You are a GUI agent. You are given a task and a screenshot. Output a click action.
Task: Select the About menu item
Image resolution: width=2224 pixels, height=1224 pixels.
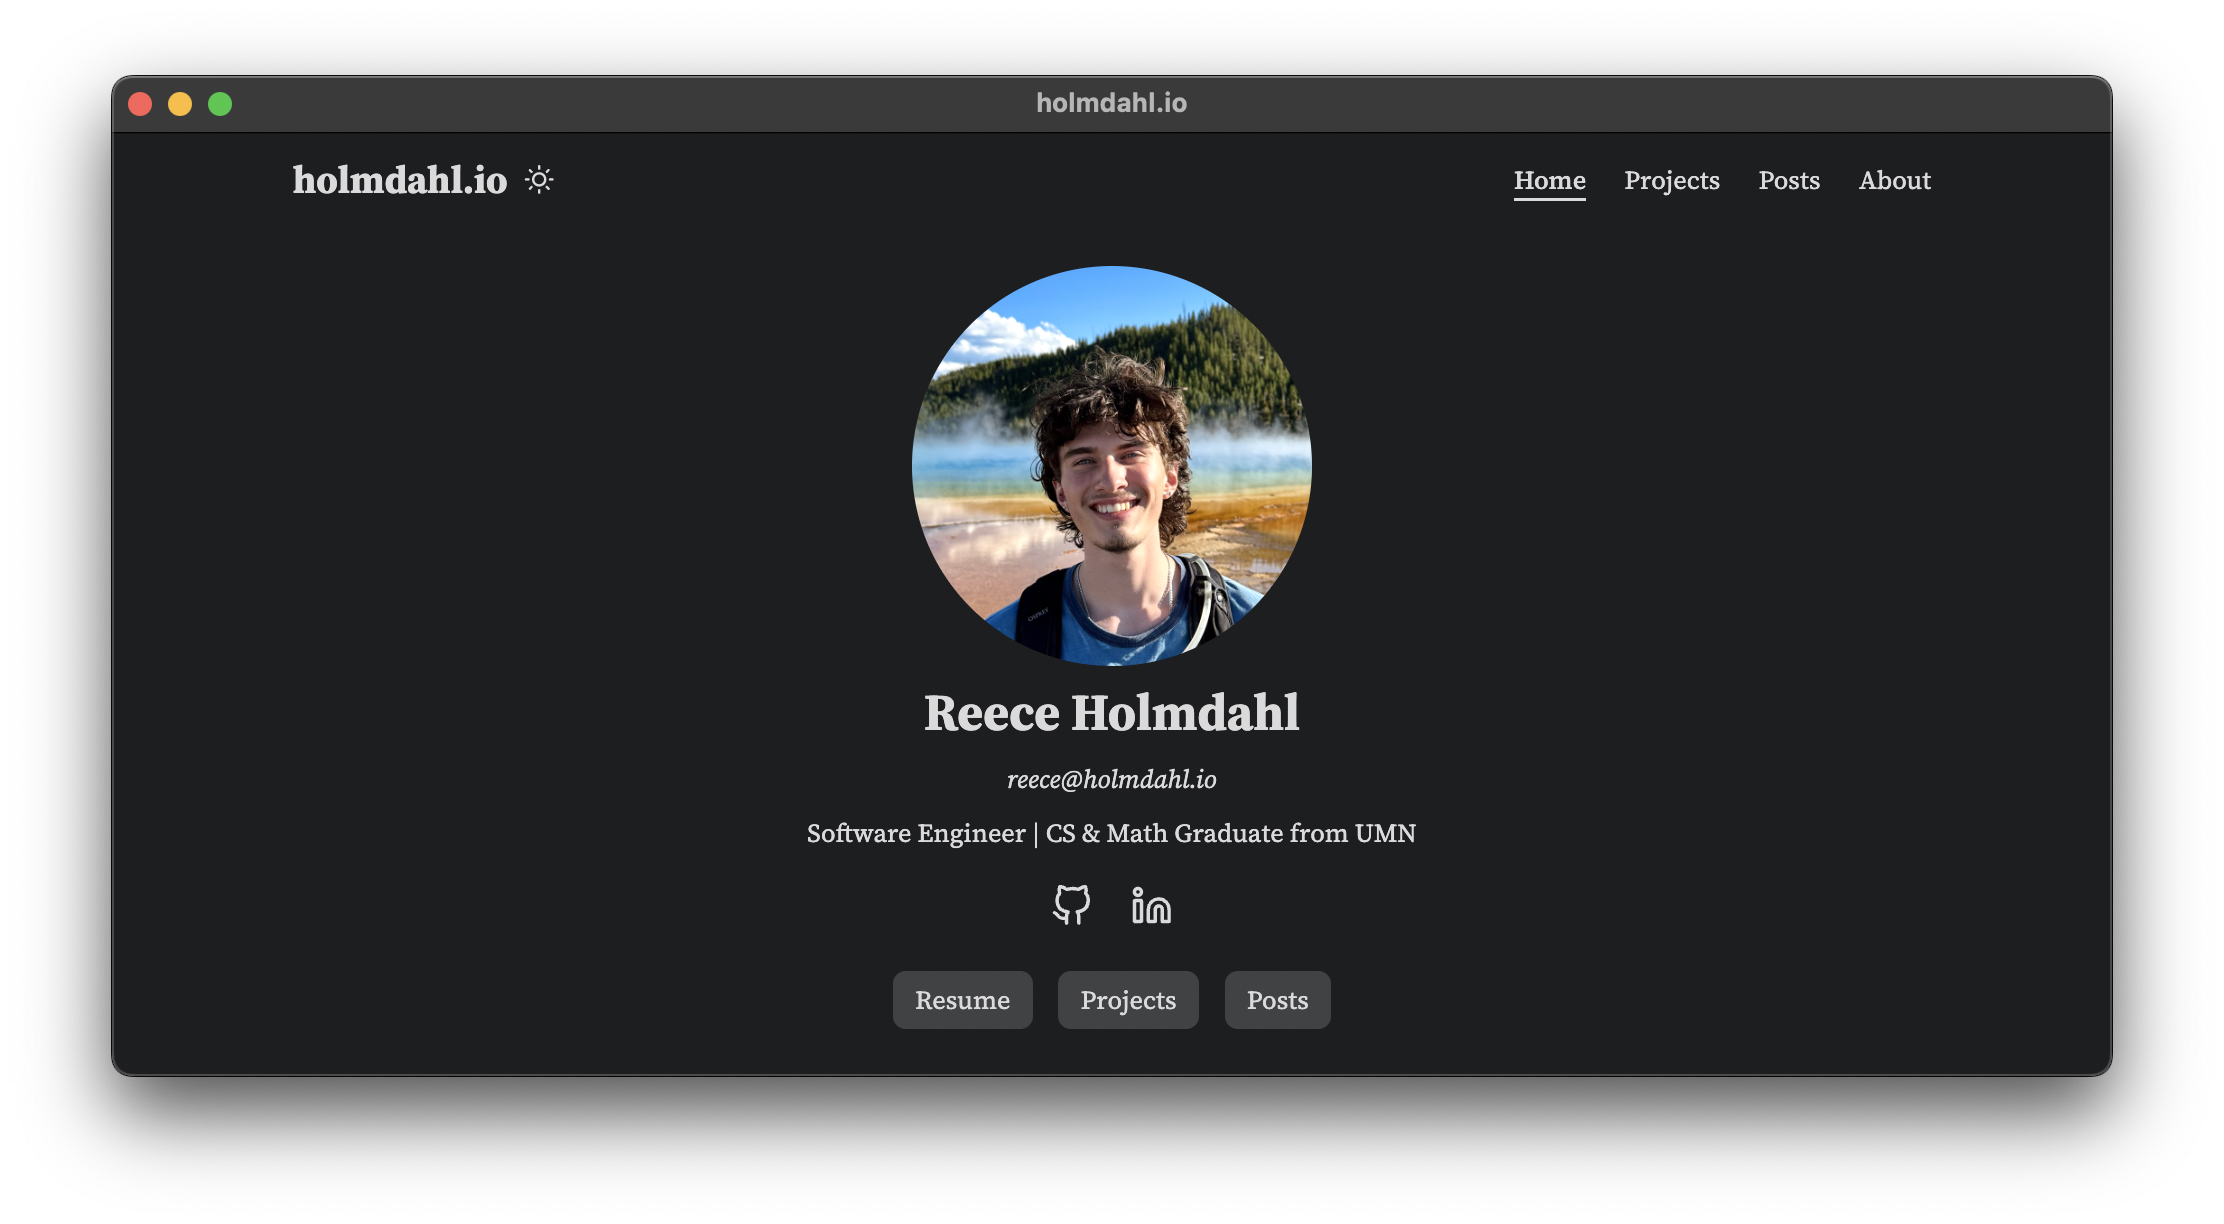pyautogui.click(x=1894, y=179)
